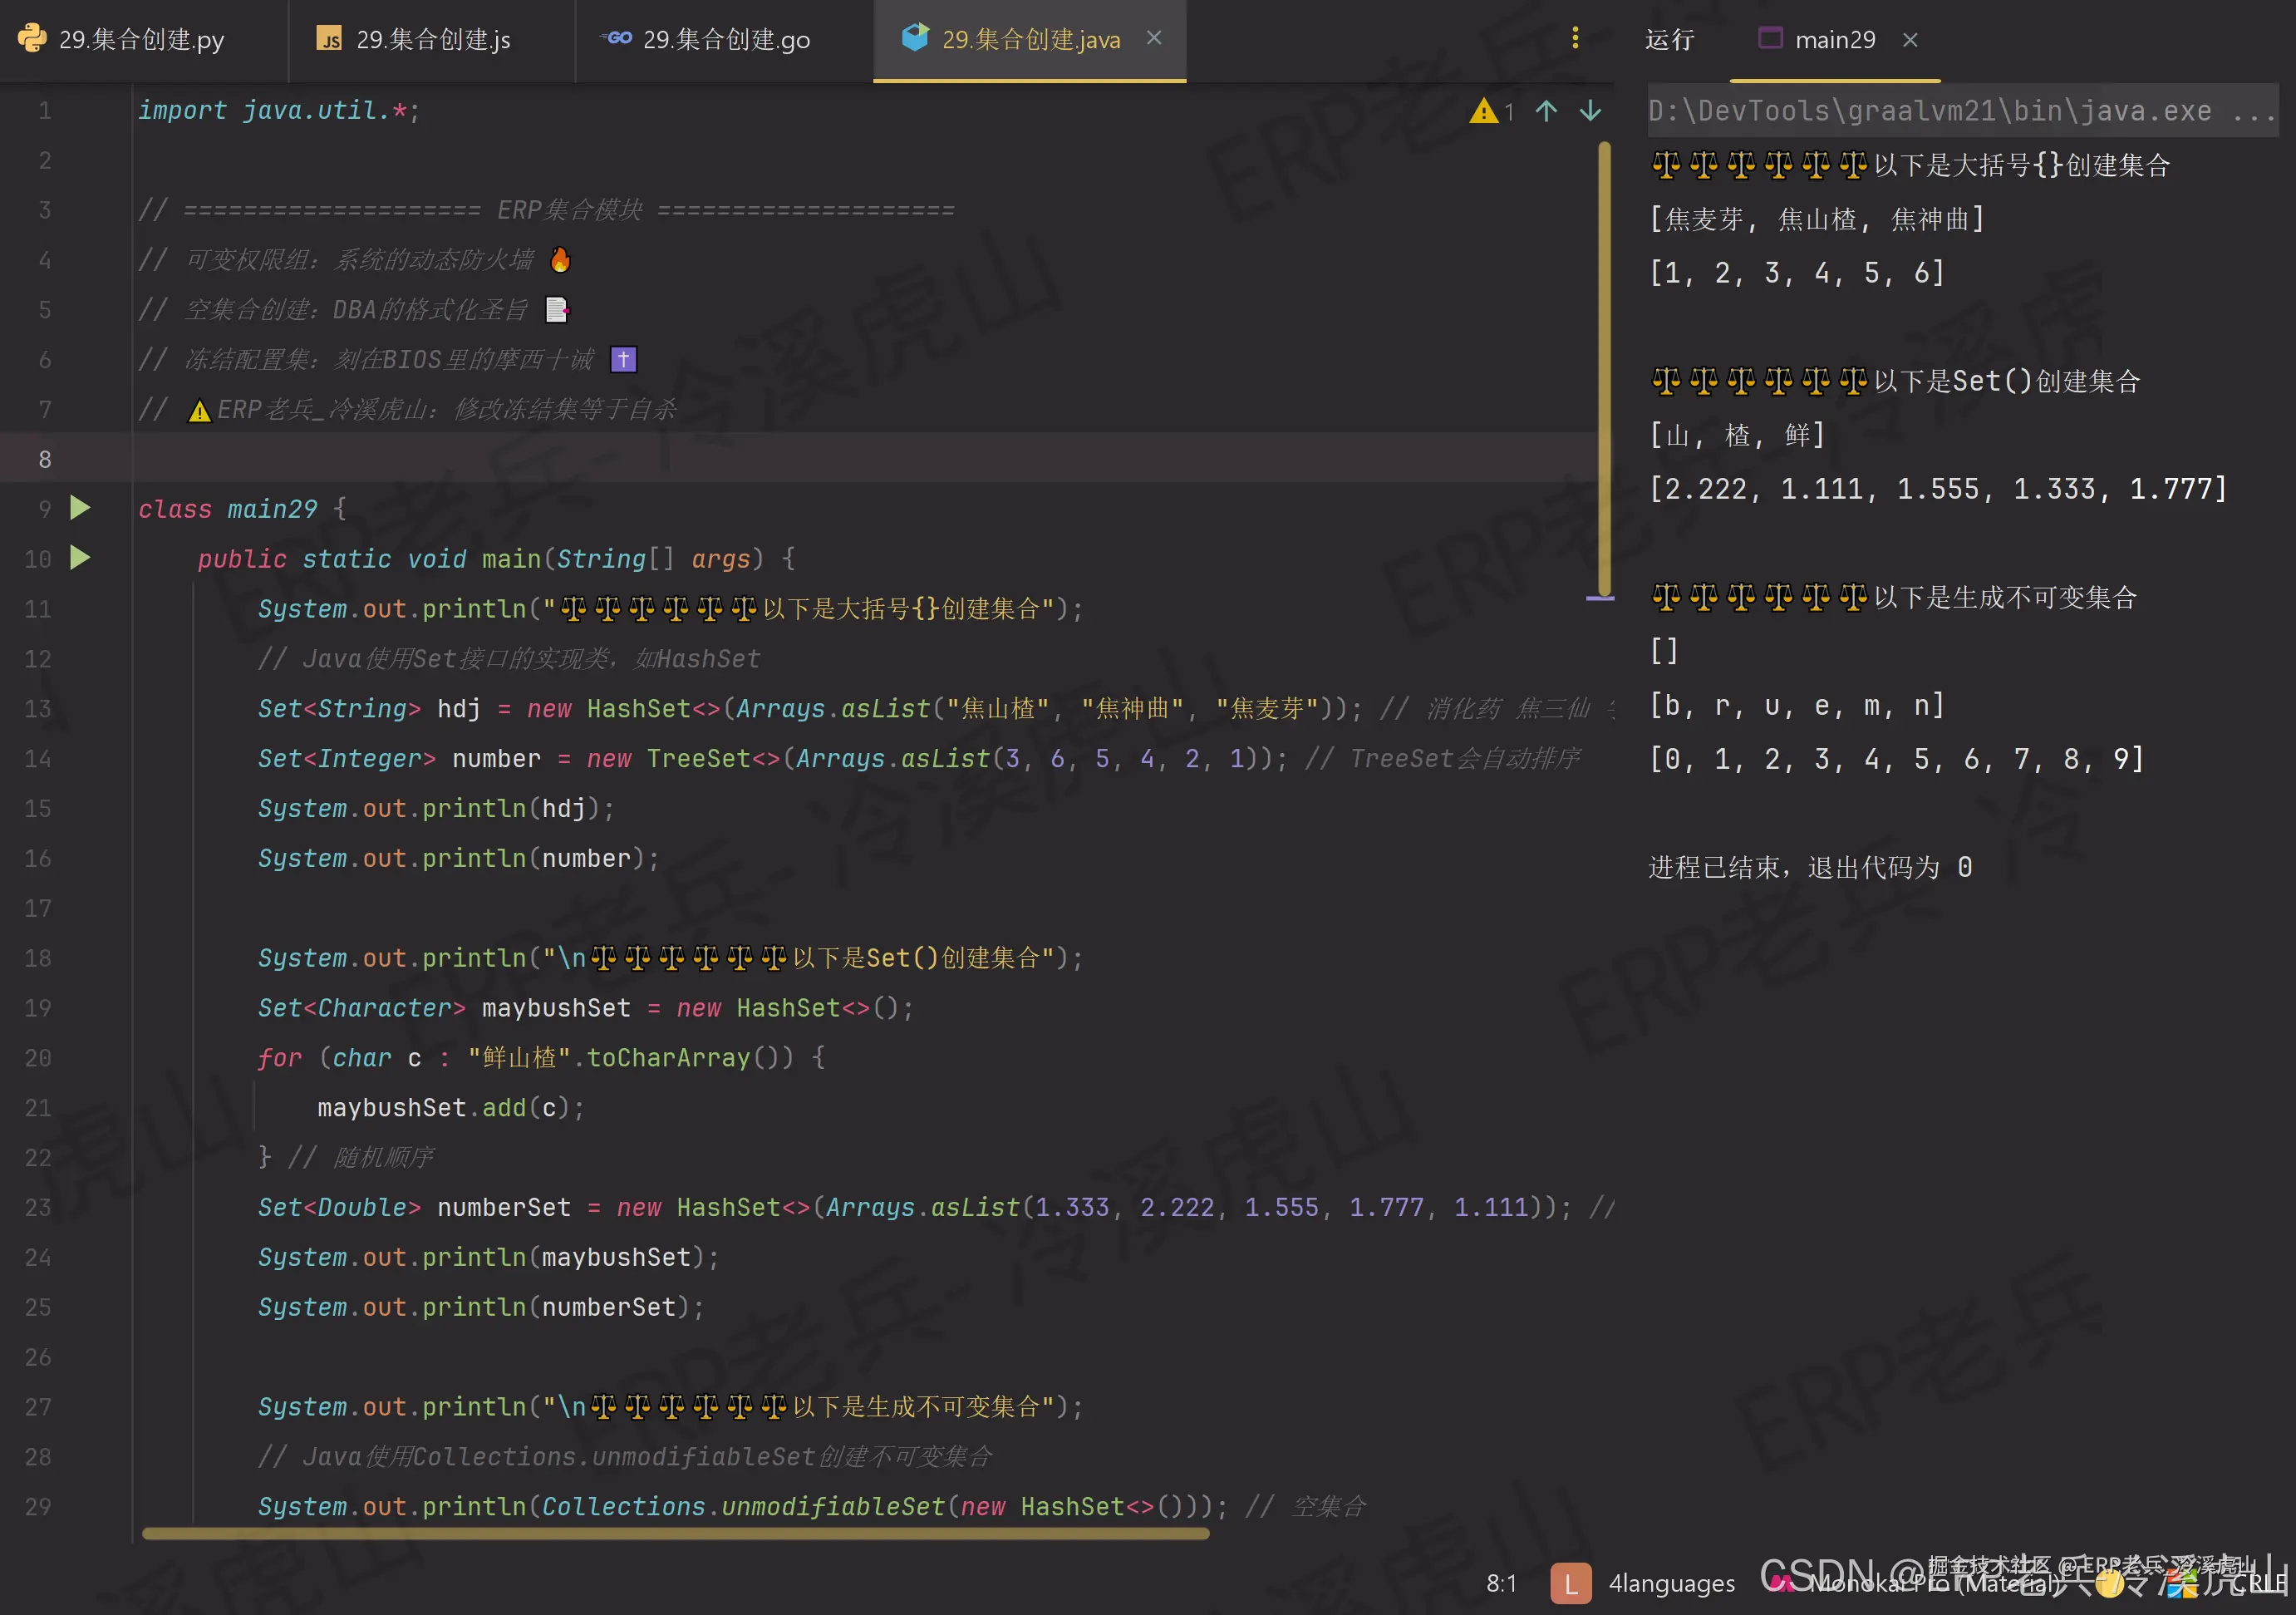Click the java.exe command line in console

[x=1930, y=111]
